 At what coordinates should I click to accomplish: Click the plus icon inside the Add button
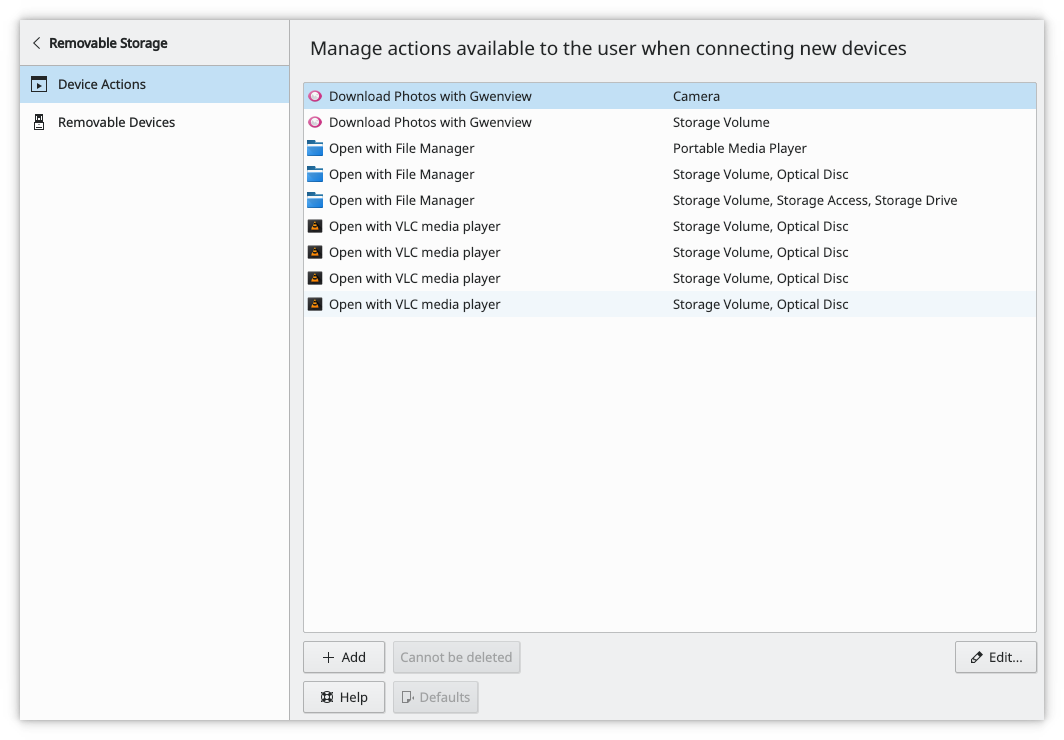tap(328, 657)
